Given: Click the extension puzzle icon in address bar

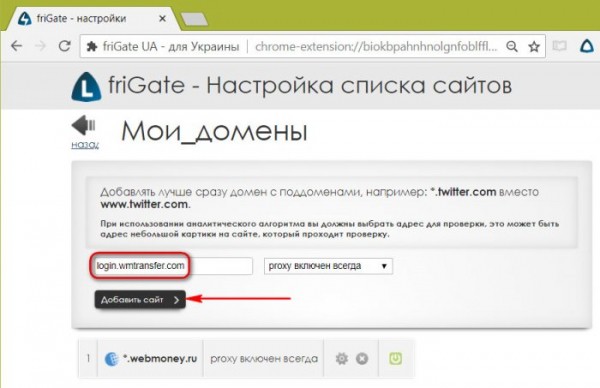Looking at the screenshot, I should (92, 47).
